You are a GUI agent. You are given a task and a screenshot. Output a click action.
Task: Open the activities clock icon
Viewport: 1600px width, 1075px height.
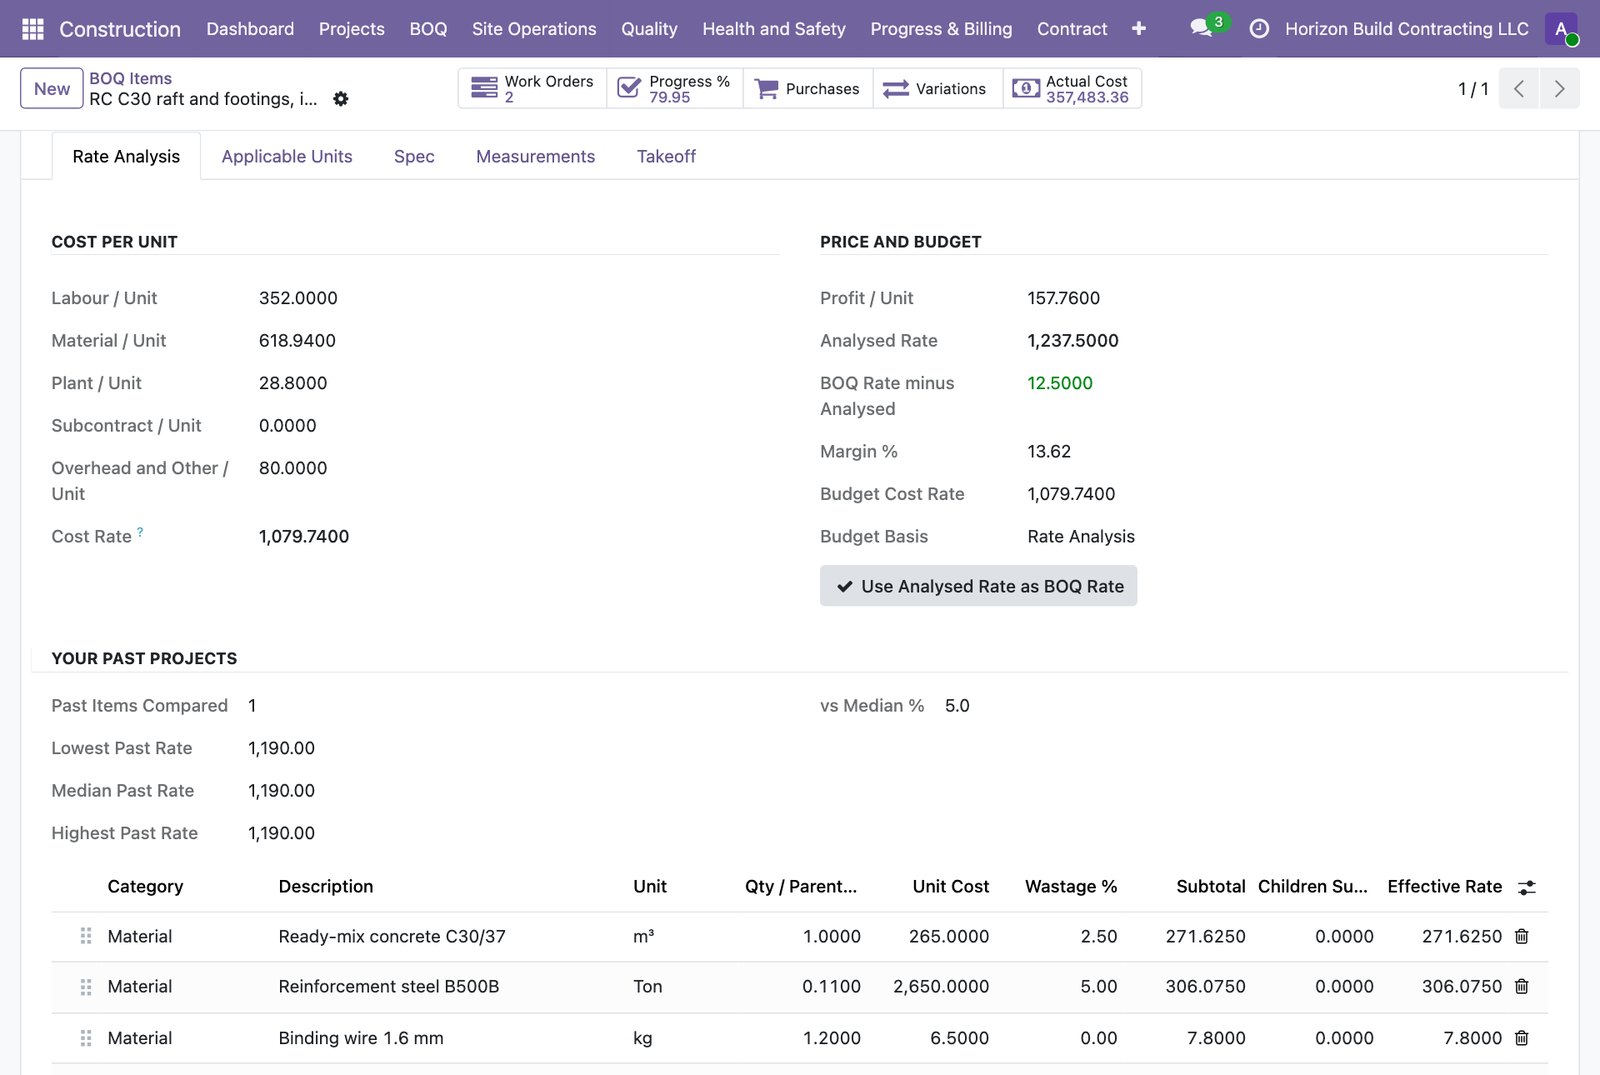[x=1260, y=29]
